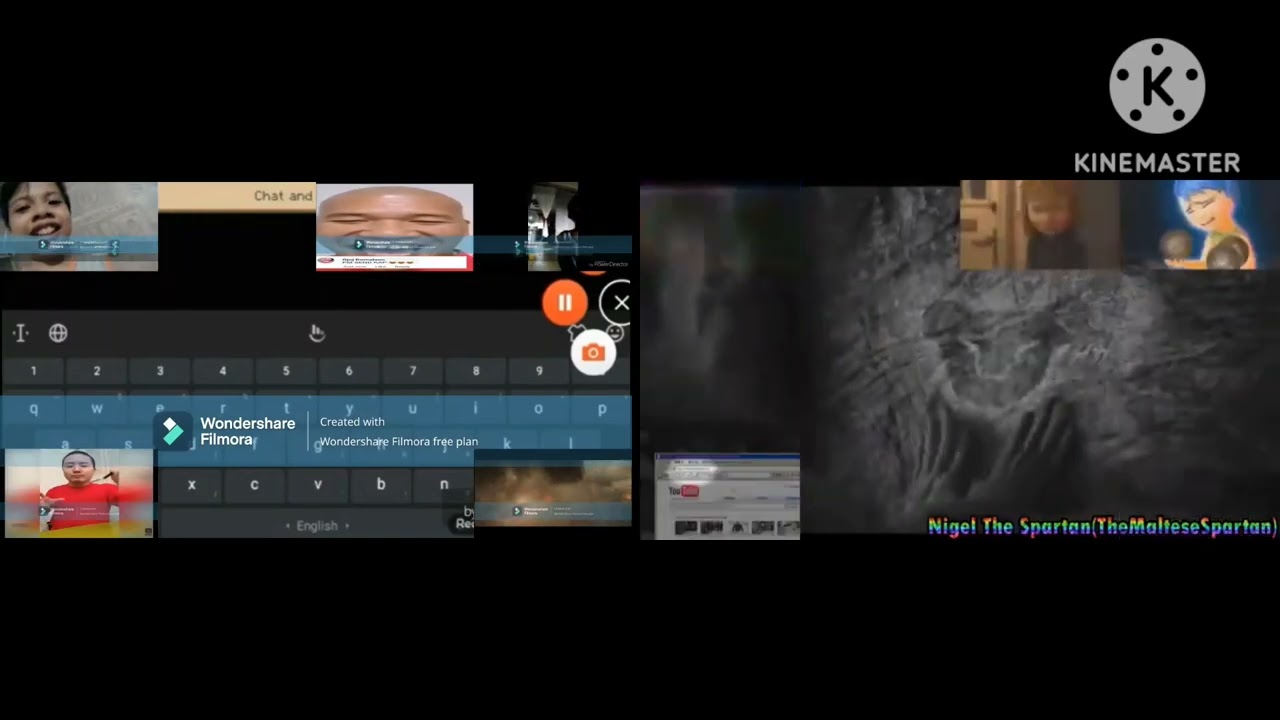1280x720 pixels.
Task: Tap the number 2 key
Action: coord(97,371)
